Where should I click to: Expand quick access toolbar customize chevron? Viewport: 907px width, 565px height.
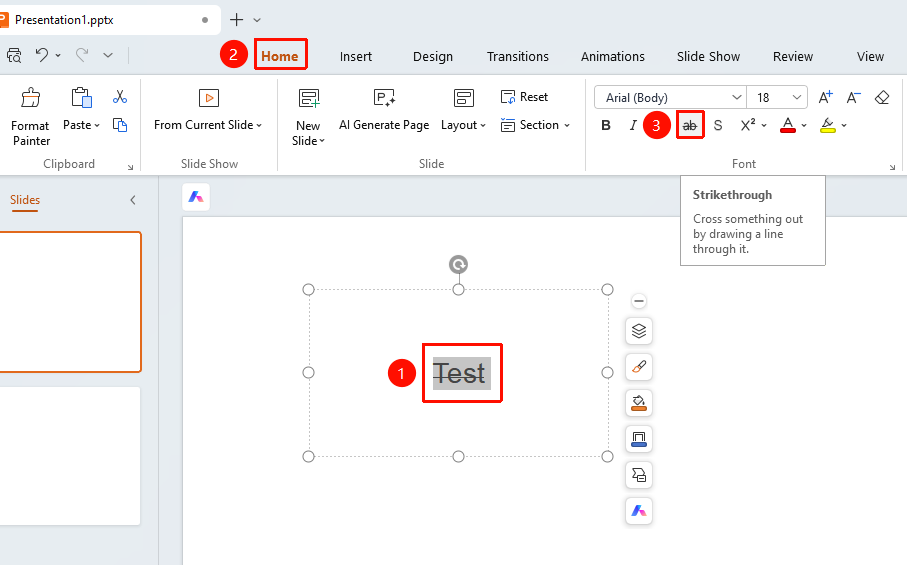(x=108, y=56)
